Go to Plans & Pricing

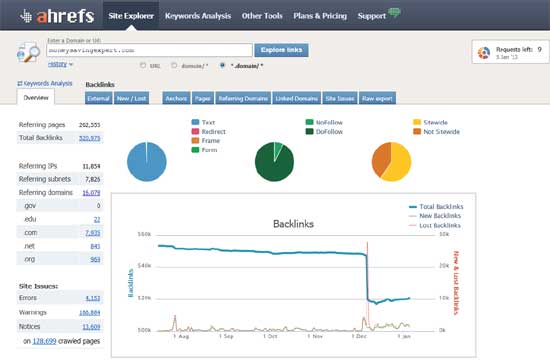(320, 16)
